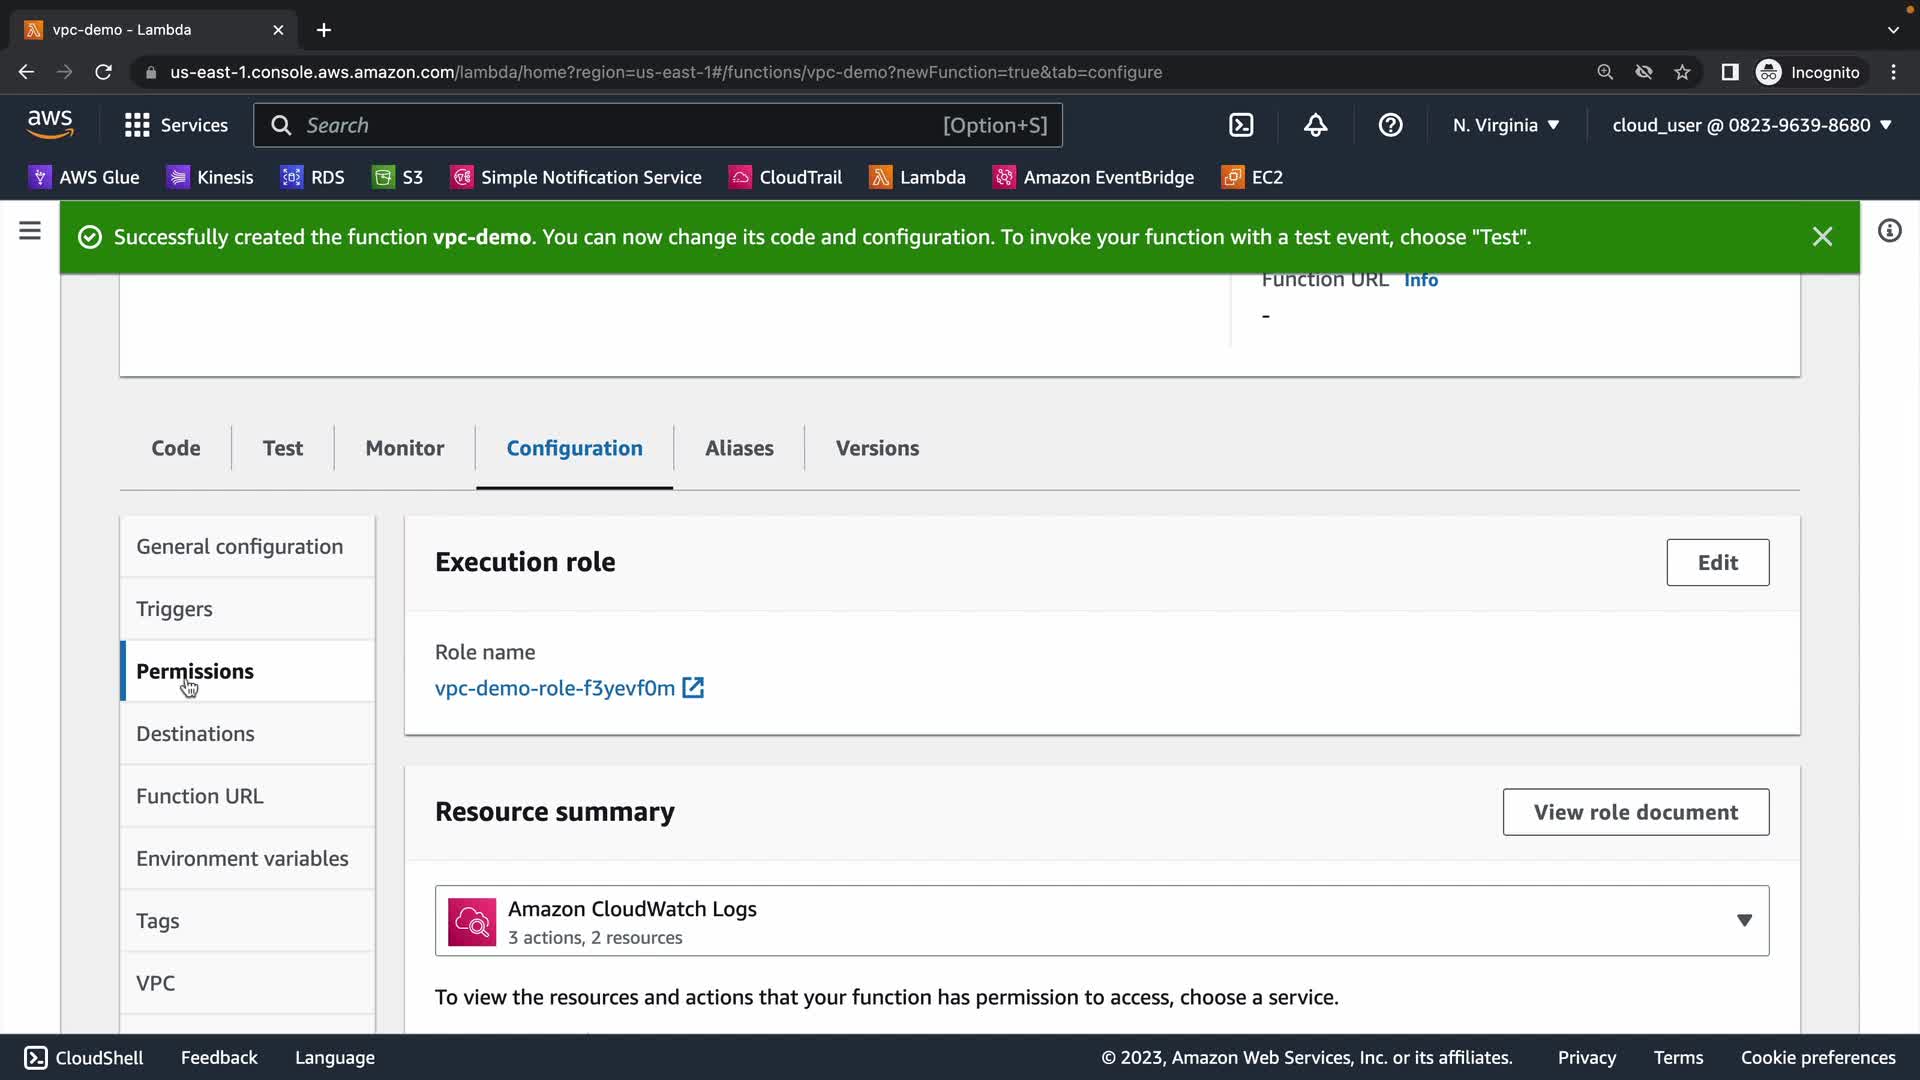Dismiss the green success banner
Screen dimensions: 1920x1080
pos(1822,237)
